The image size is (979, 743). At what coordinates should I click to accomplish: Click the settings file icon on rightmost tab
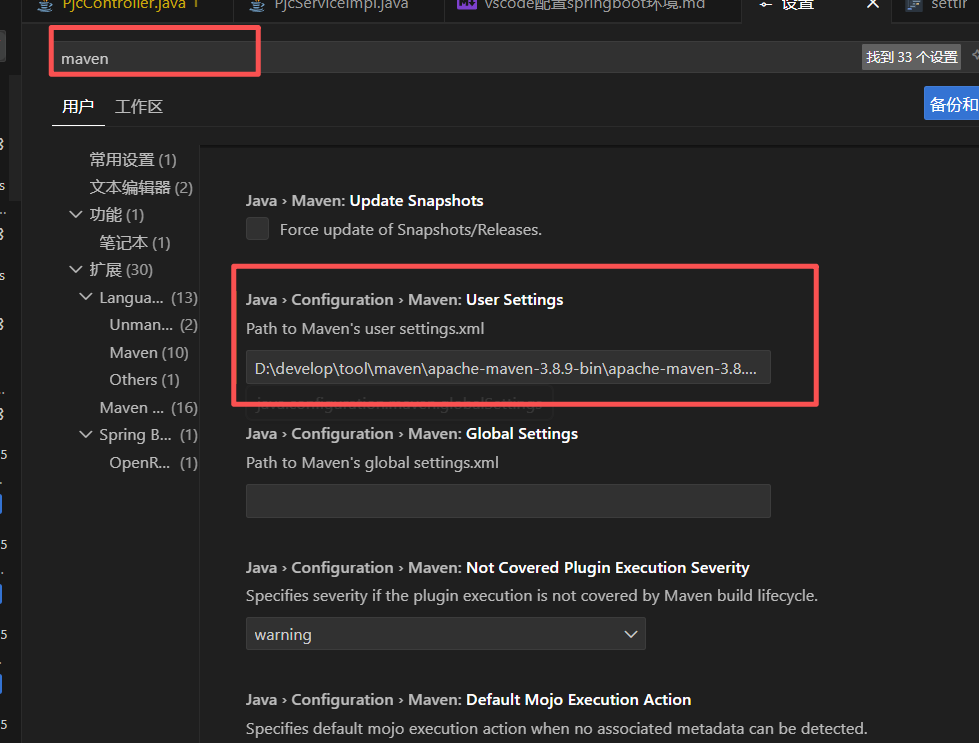tap(913, 5)
